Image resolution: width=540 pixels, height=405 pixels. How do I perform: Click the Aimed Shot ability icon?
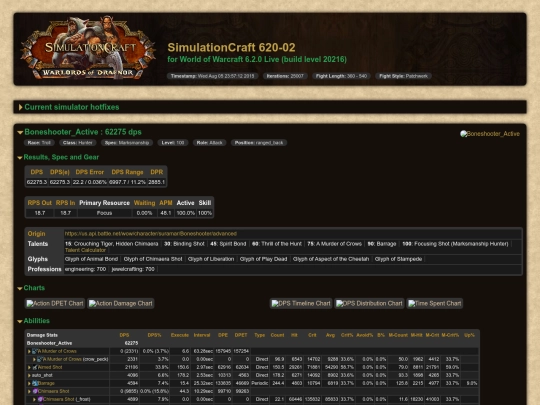click(x=34, y=367)
